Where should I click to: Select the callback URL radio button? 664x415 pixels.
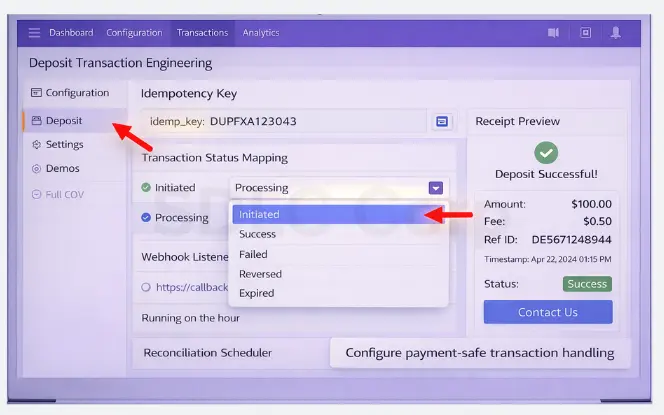tap(146, 287)
